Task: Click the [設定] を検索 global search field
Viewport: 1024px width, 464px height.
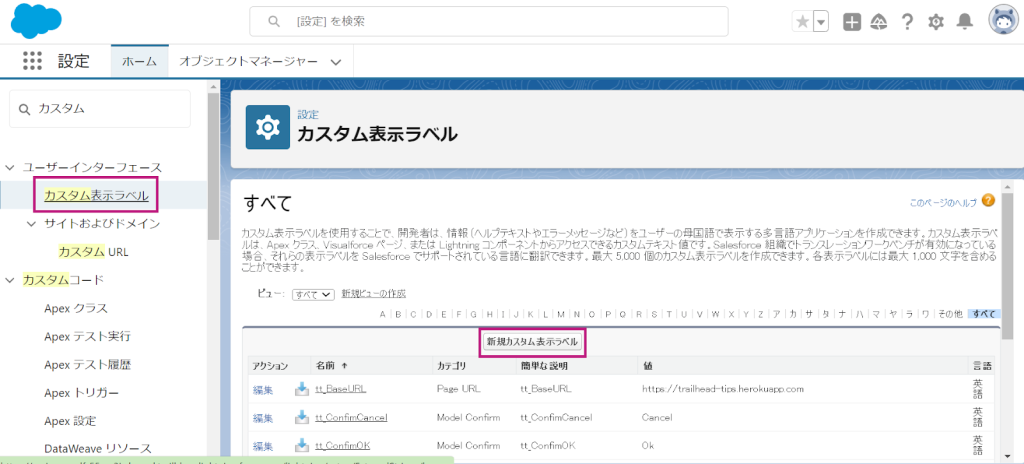Action: [488, 22]
